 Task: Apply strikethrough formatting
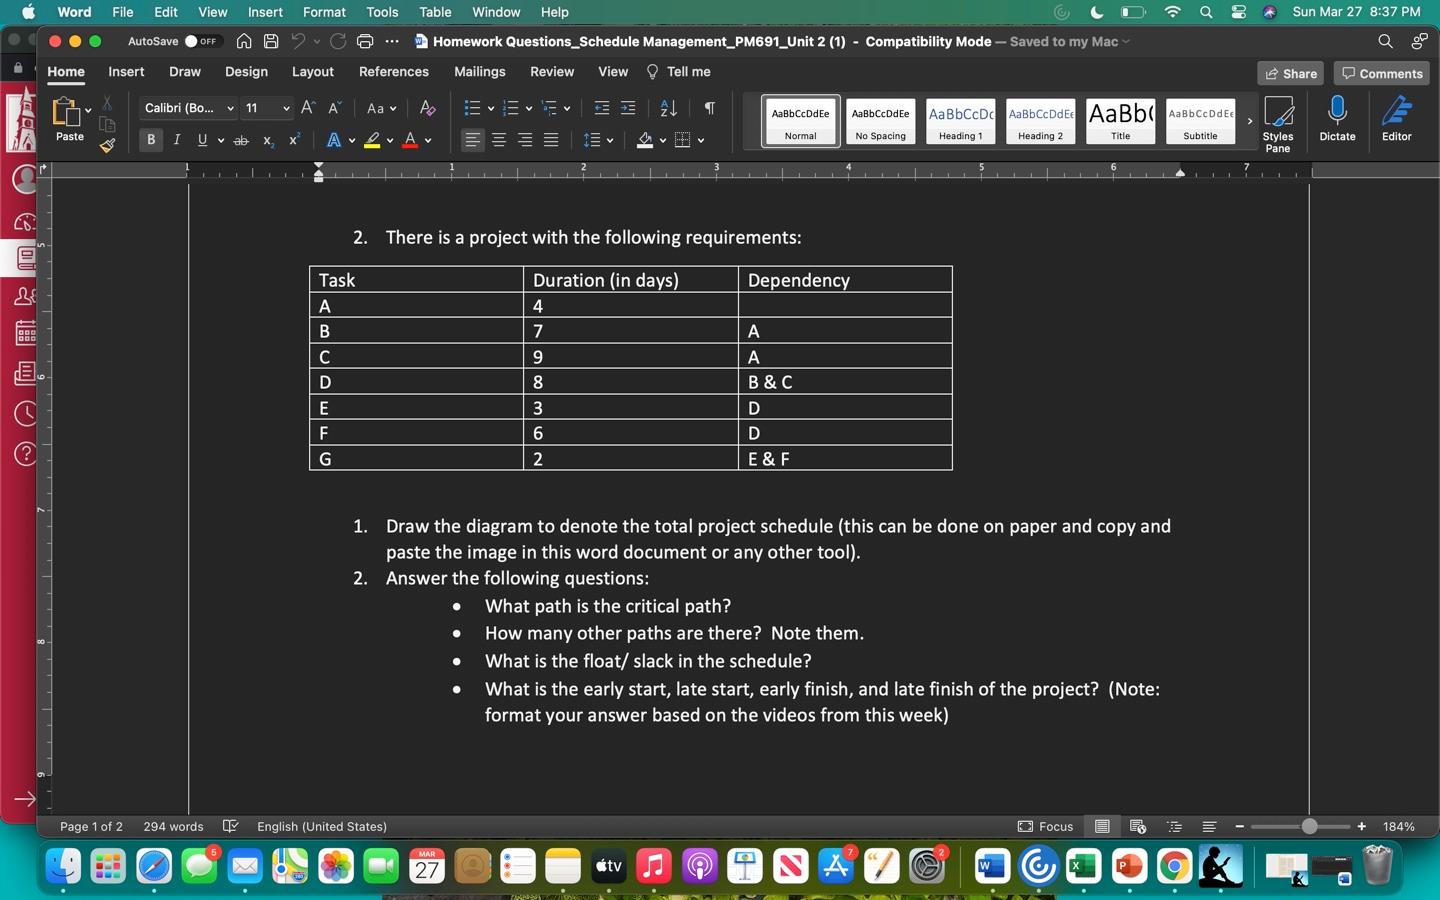[x=240, y=140]
